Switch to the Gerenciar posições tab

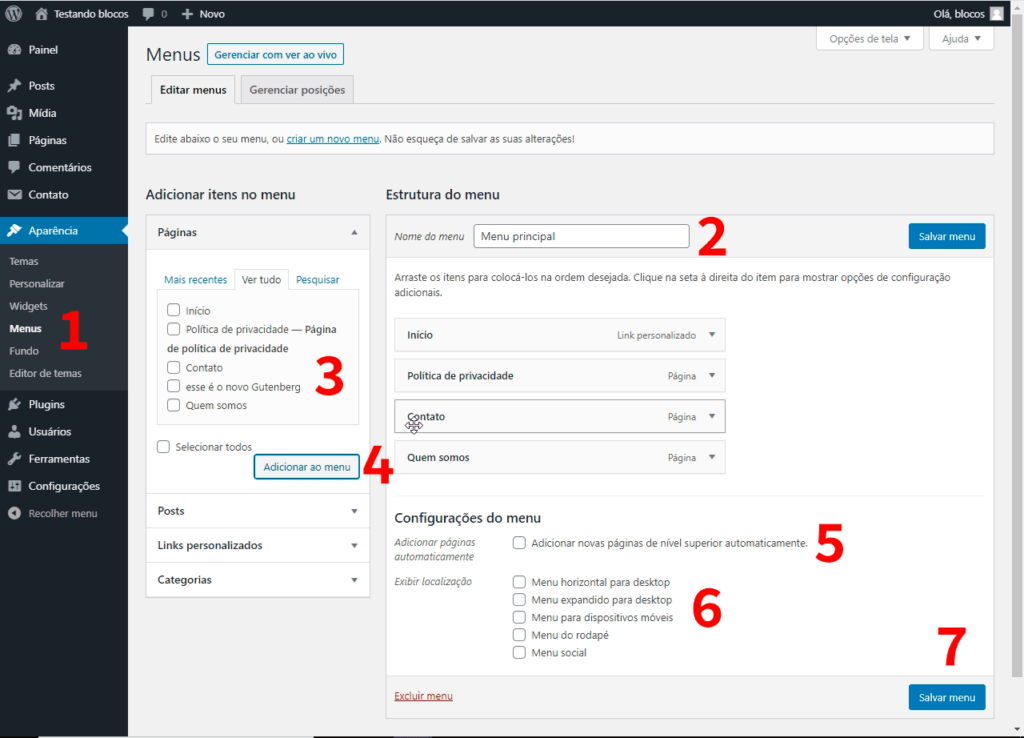(x=297, y=89)
